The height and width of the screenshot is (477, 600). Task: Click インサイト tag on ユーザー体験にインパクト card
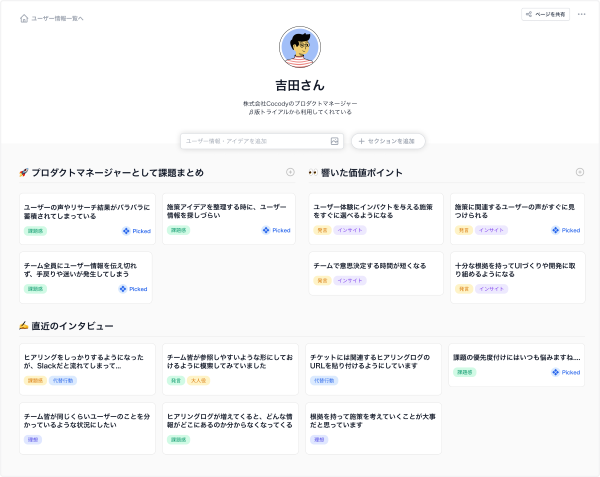pos(350,230)
